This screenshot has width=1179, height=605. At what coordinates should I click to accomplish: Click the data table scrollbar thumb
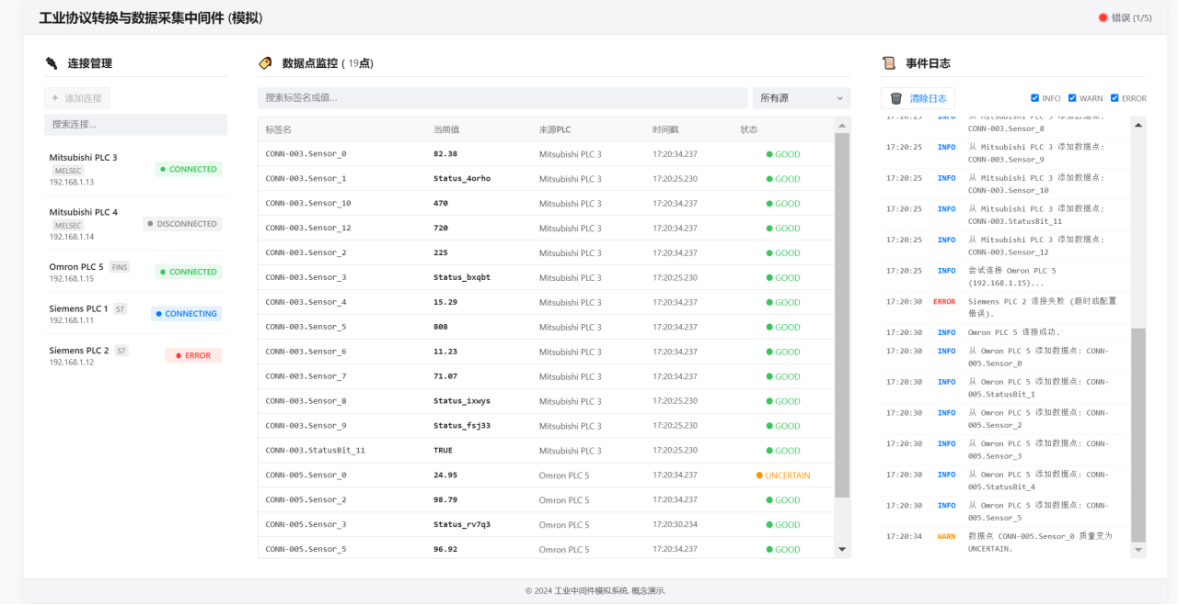842,316
